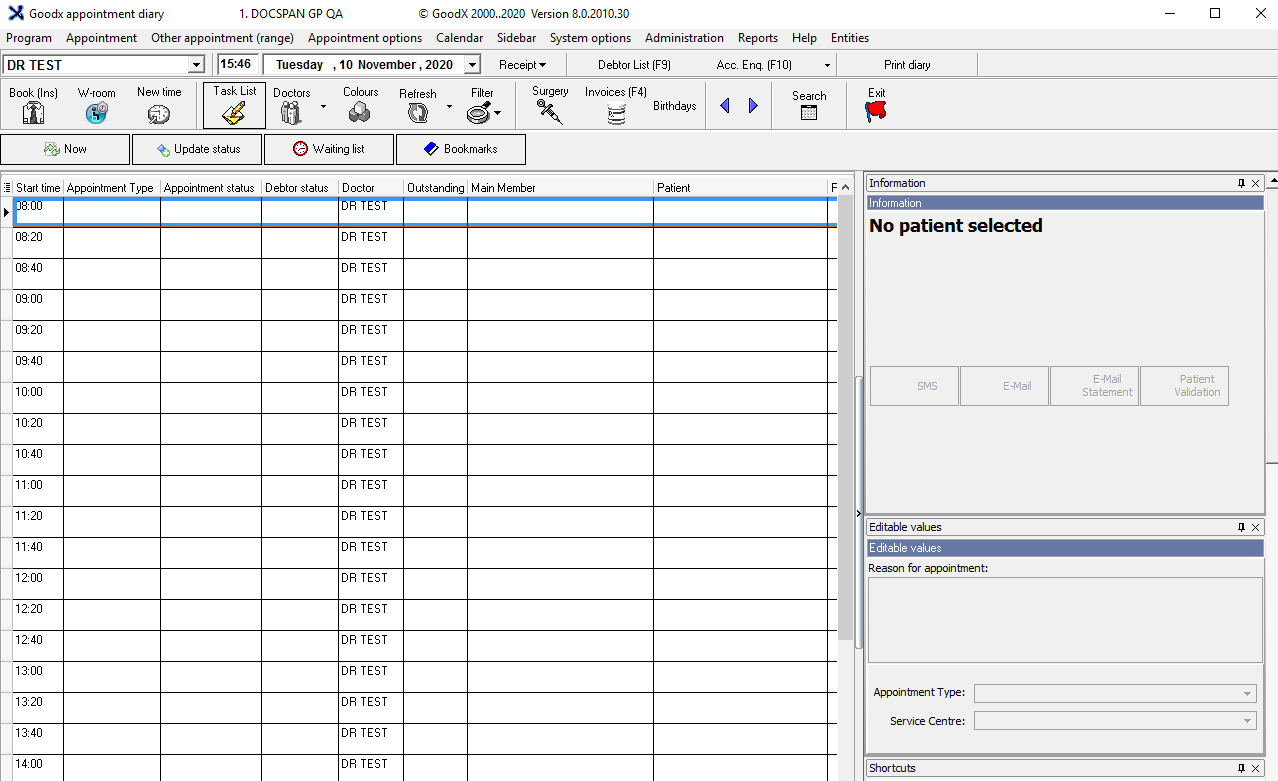Go to previous day with left arrow

725,106
